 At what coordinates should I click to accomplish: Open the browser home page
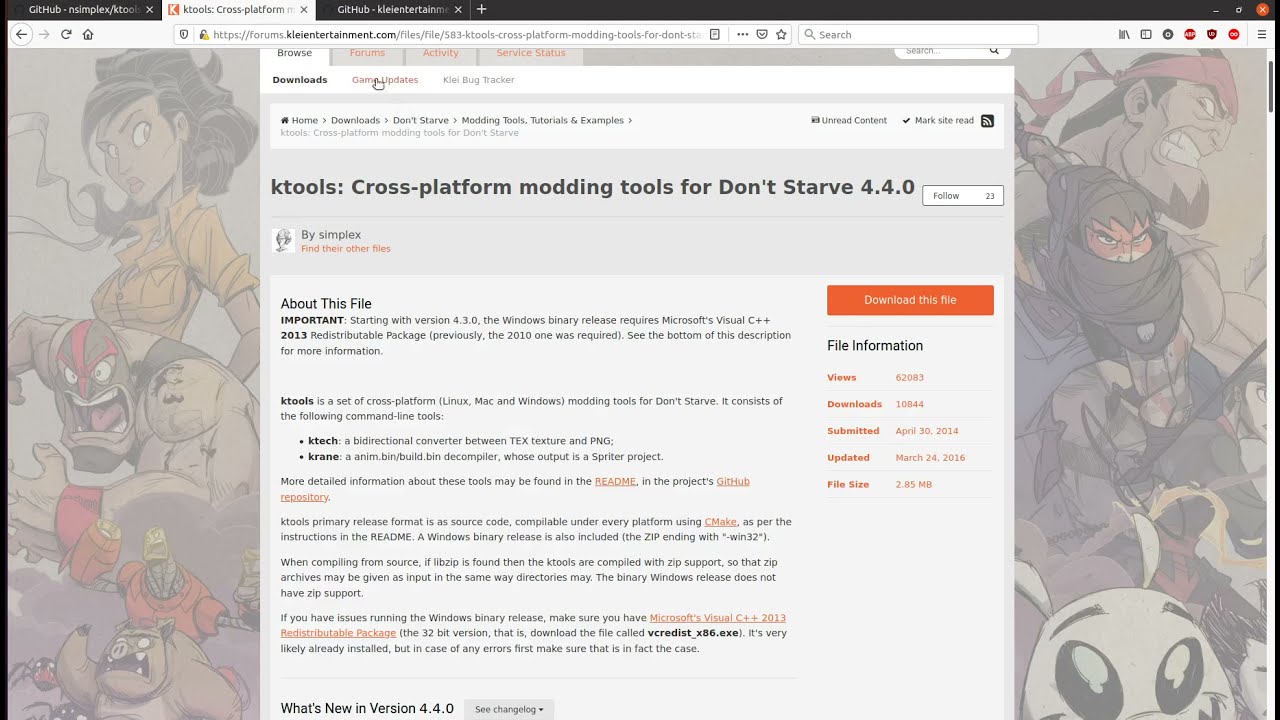click(88, 34)
